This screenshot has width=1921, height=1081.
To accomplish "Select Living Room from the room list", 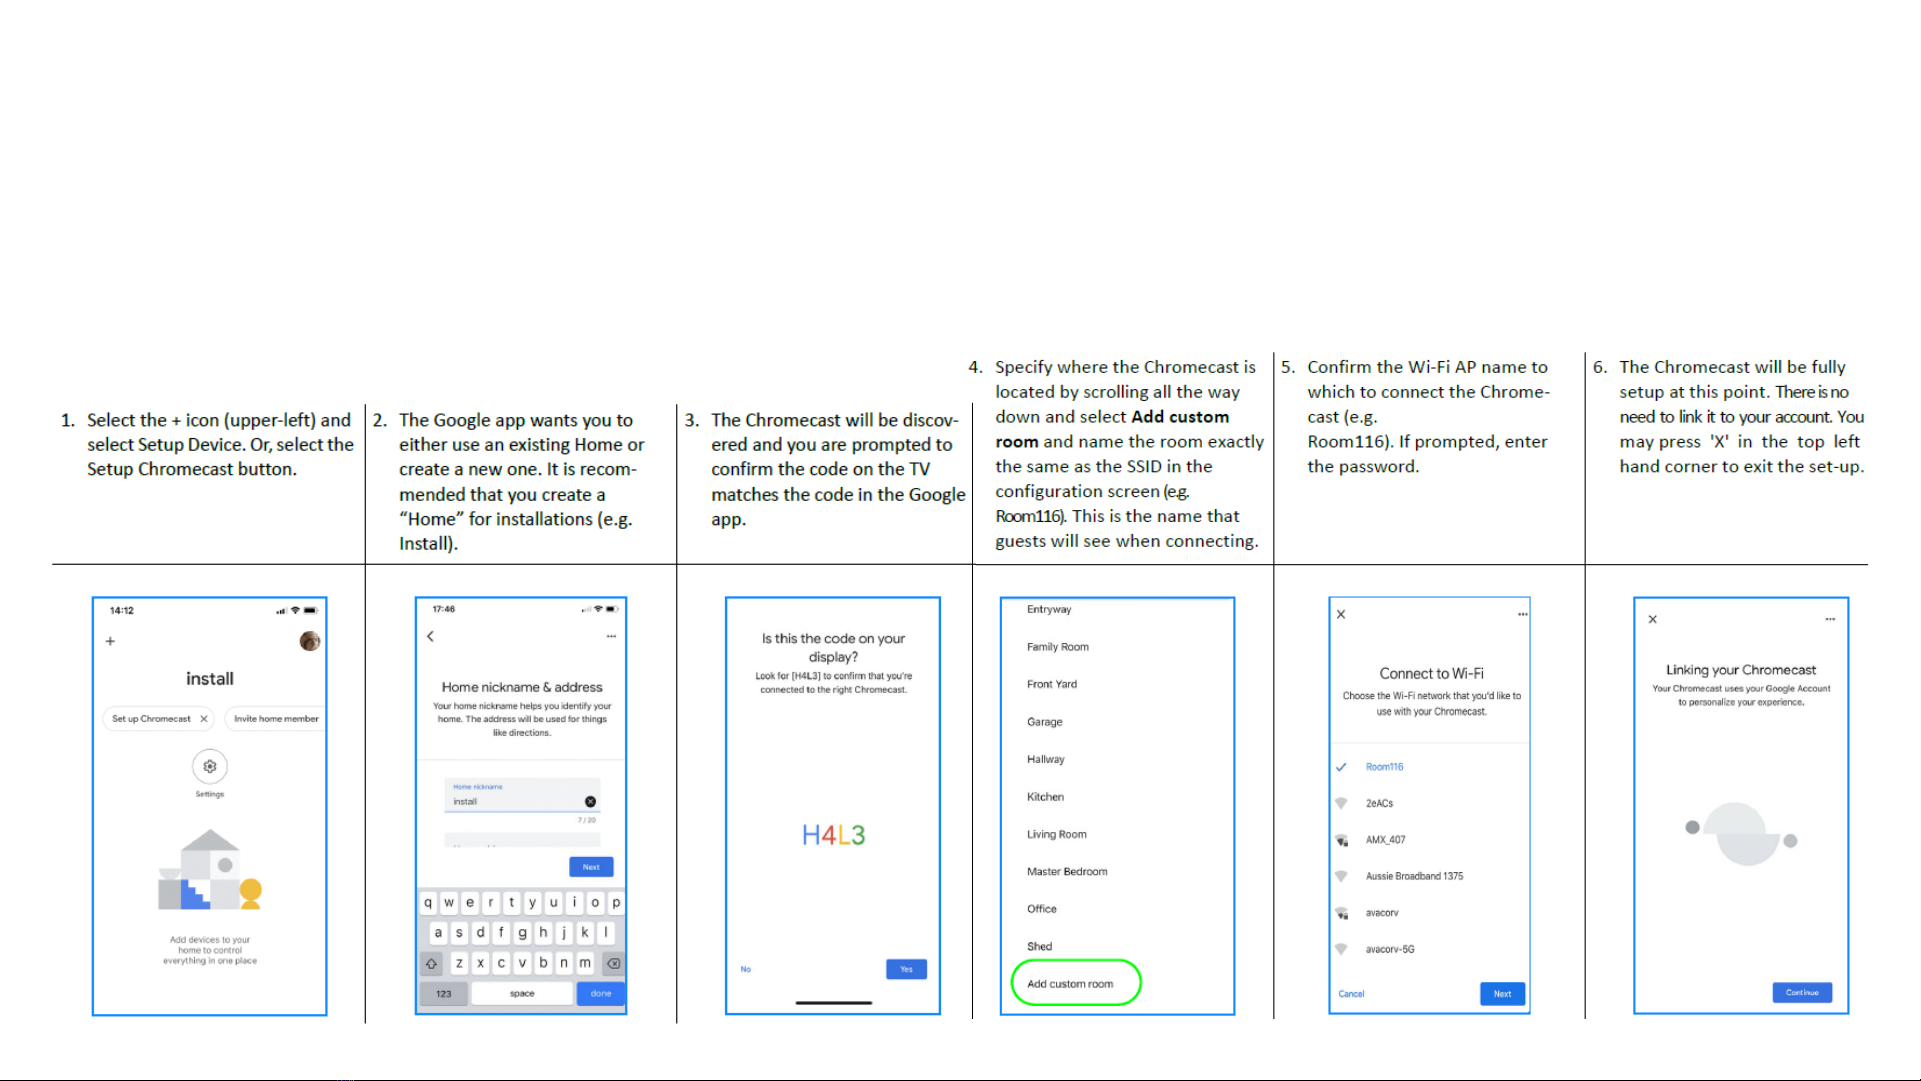I will coord(1057,834).
